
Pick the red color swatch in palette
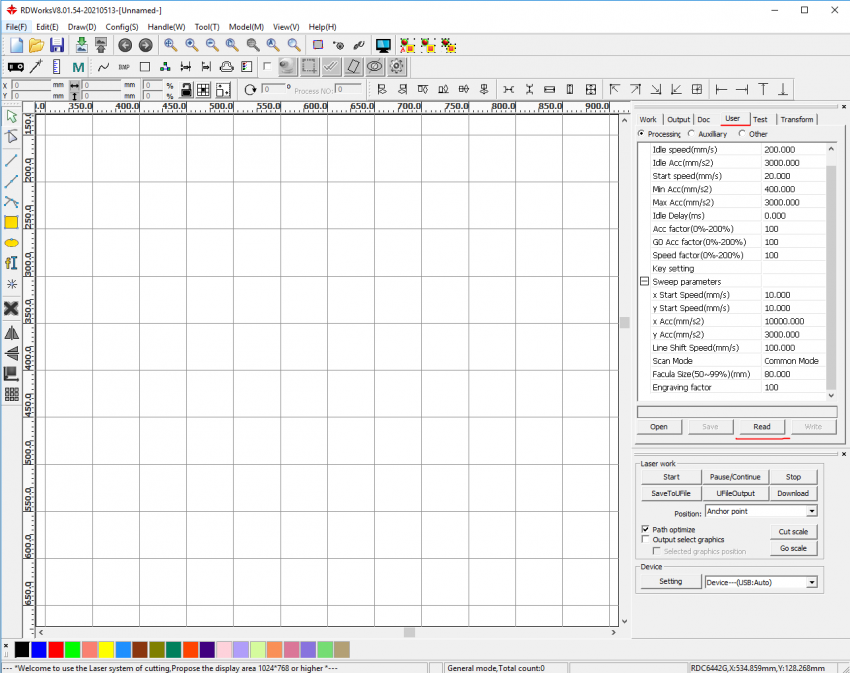[x=56, y=650]
